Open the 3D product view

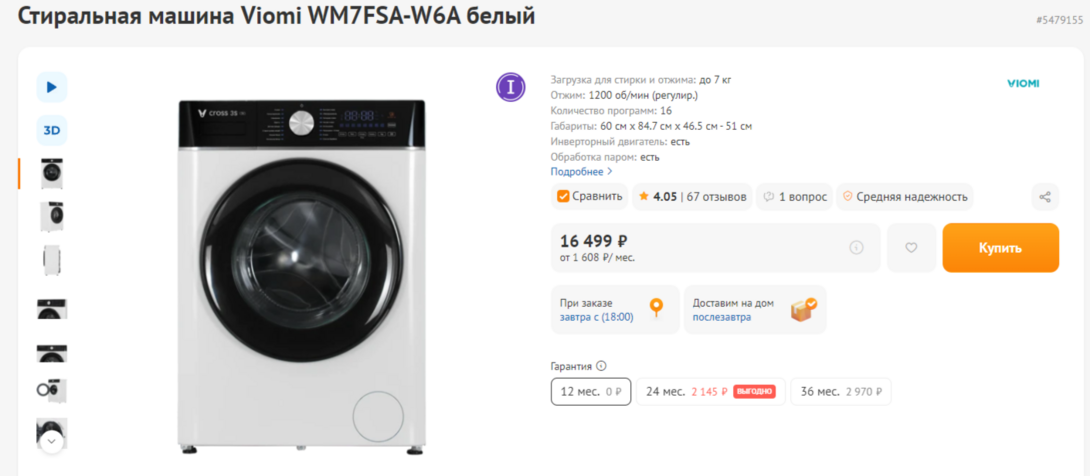pyautogui.click(x=51, y=130)
